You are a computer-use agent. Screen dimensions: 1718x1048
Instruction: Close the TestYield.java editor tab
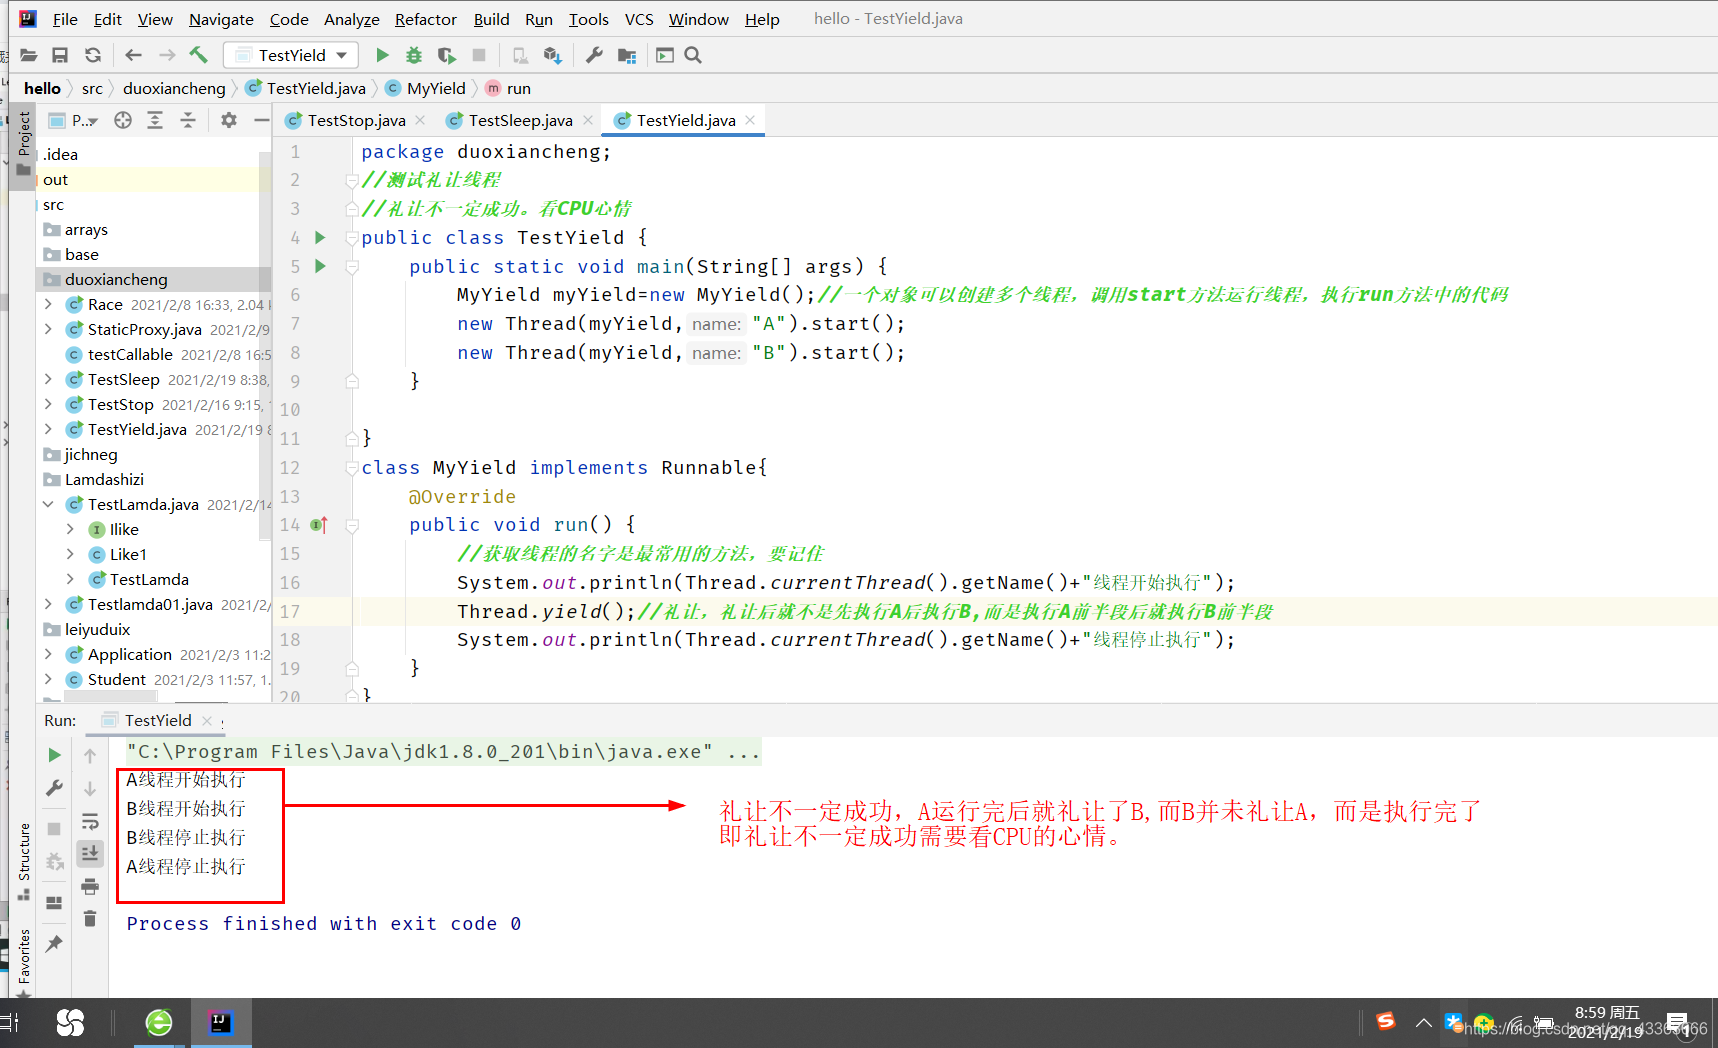coord(750,120)
